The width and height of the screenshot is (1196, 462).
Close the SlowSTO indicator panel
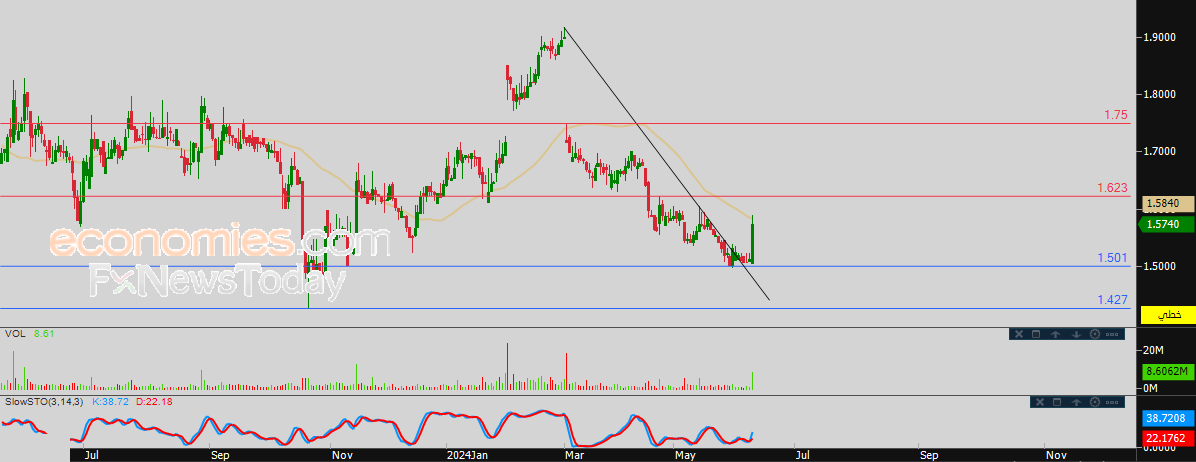pos(1038,402)
